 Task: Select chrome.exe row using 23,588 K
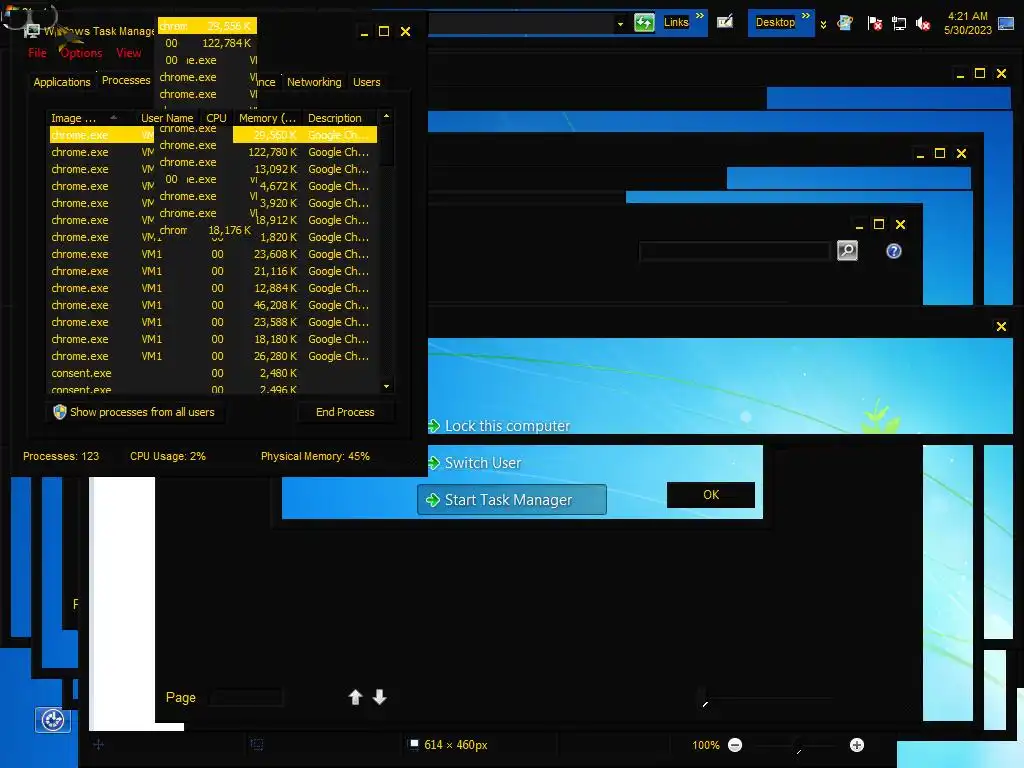[x=213, y=322]
